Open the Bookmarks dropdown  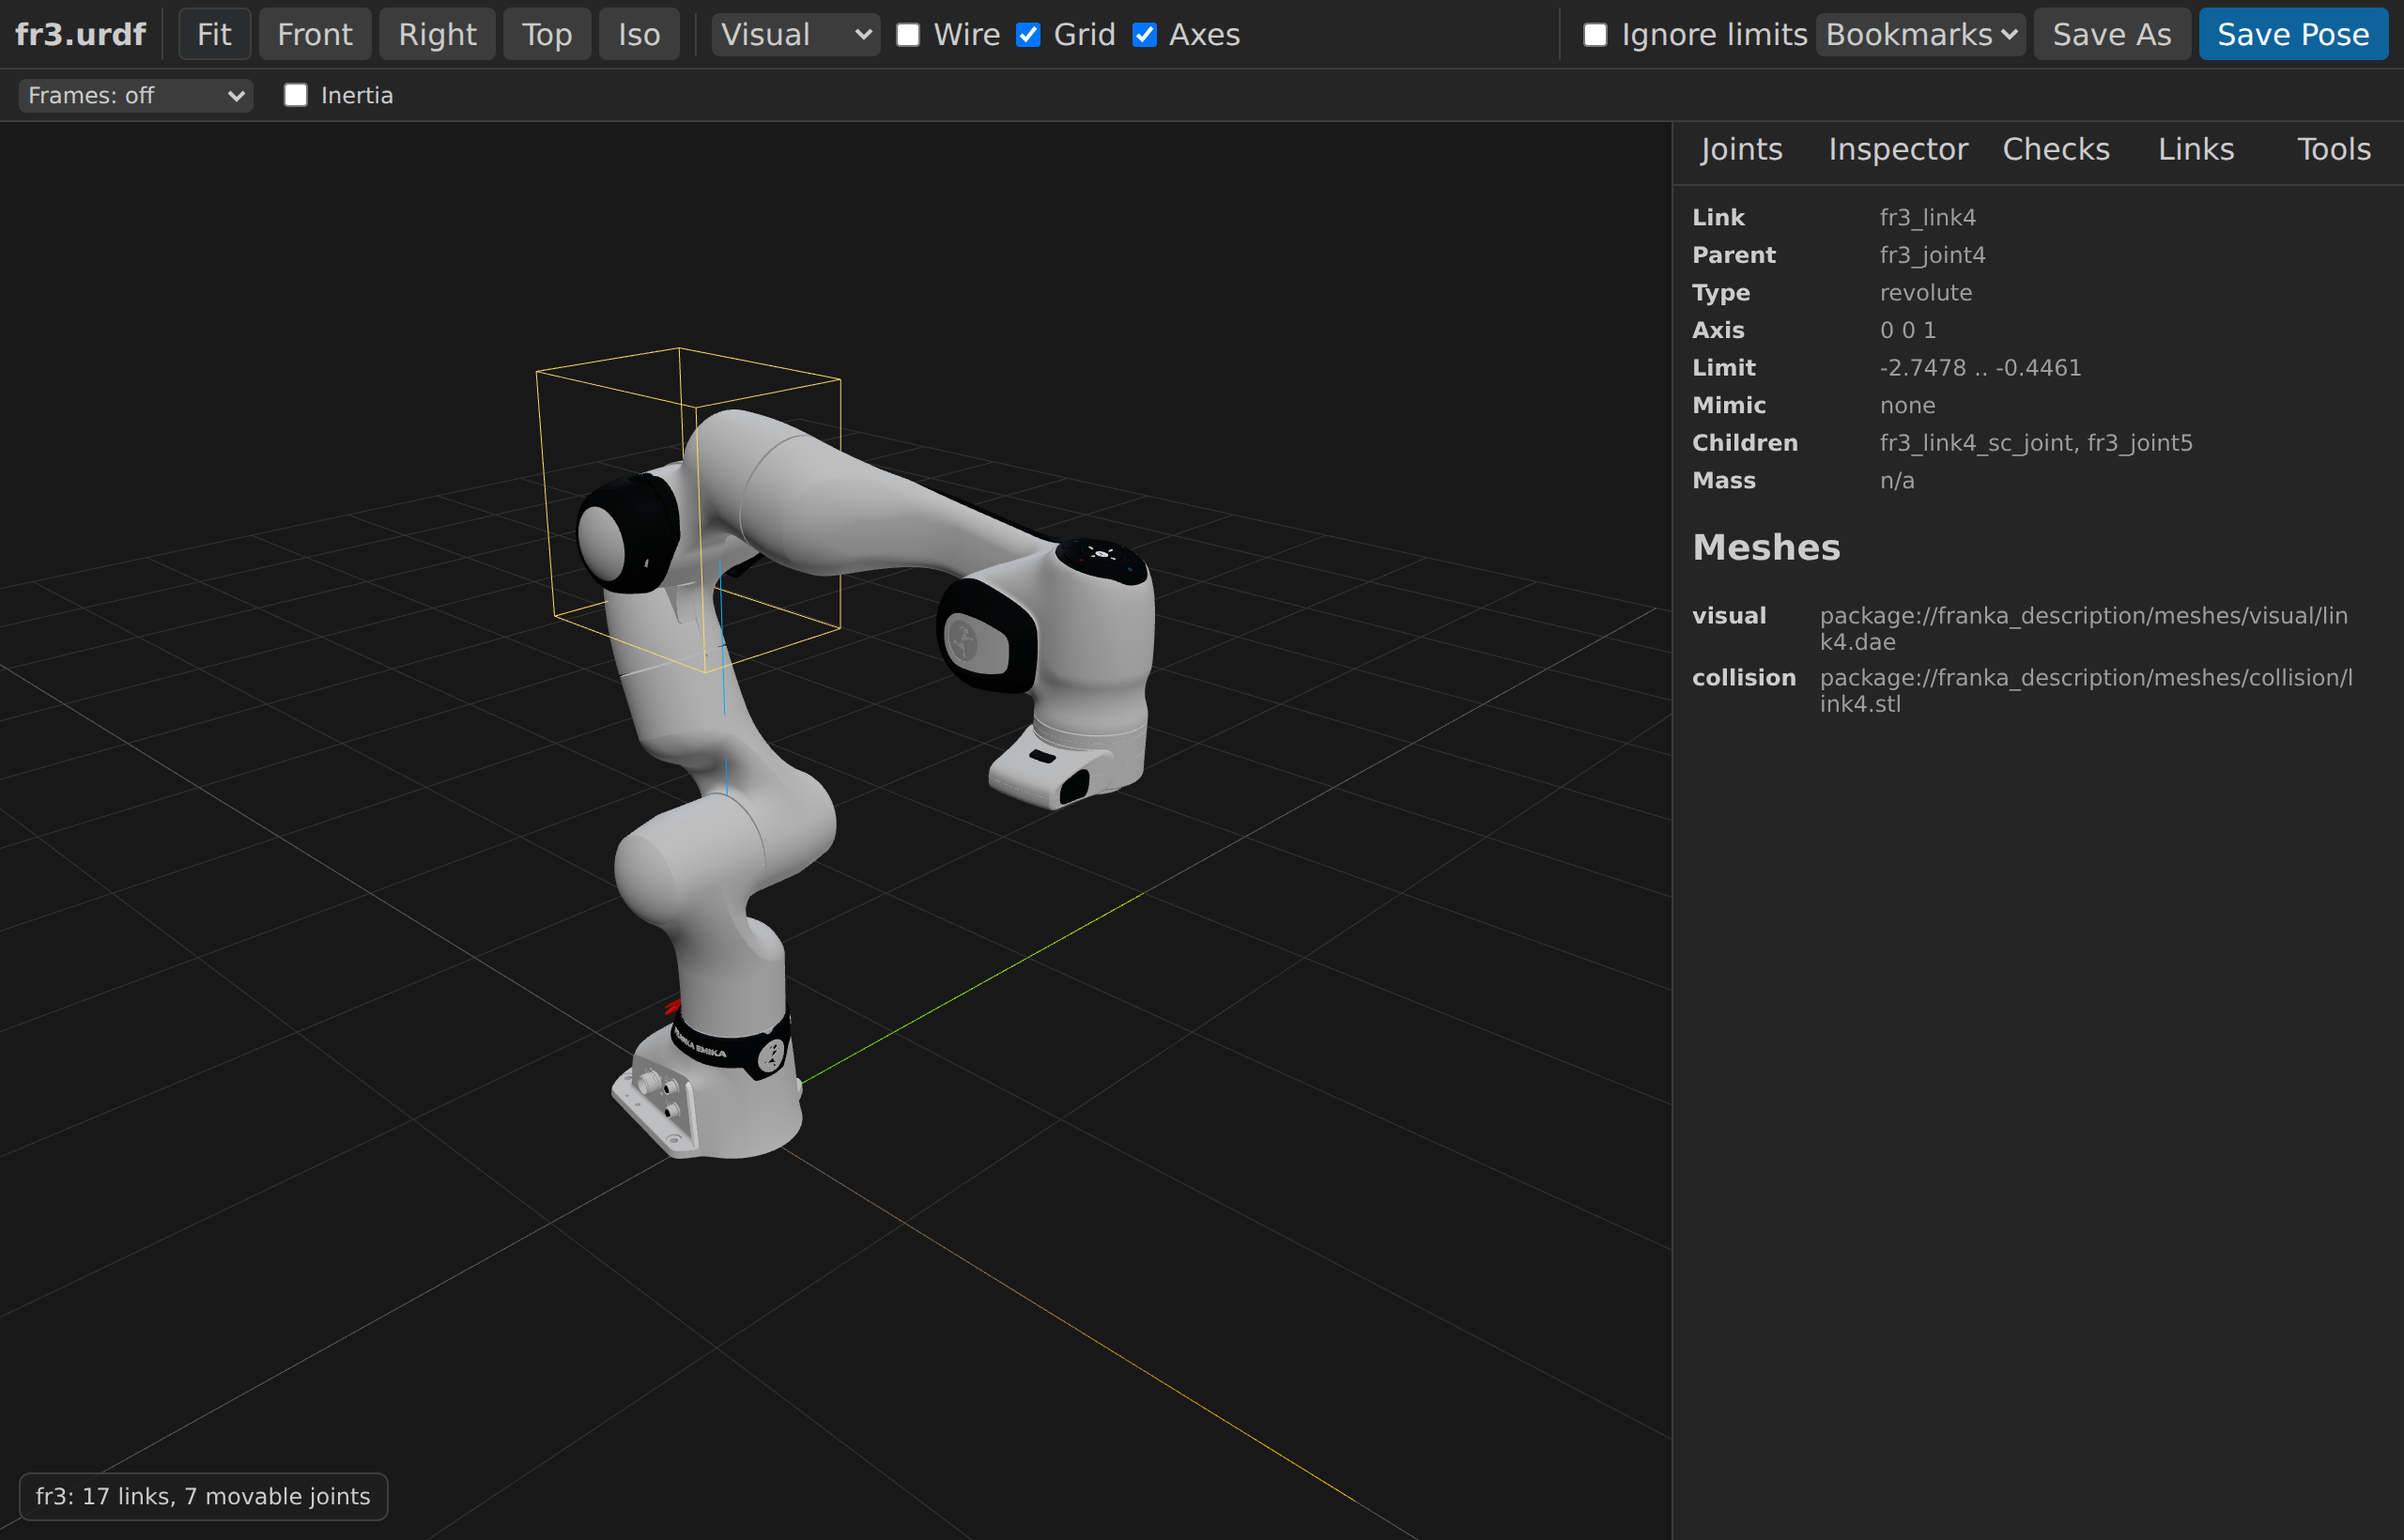[1921, 34]
